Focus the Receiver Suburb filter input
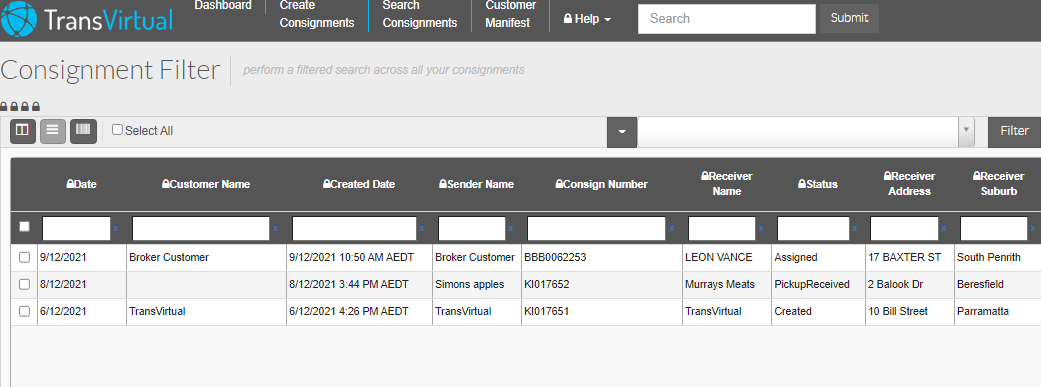The image size is (1041, 387). coord(994,228)
